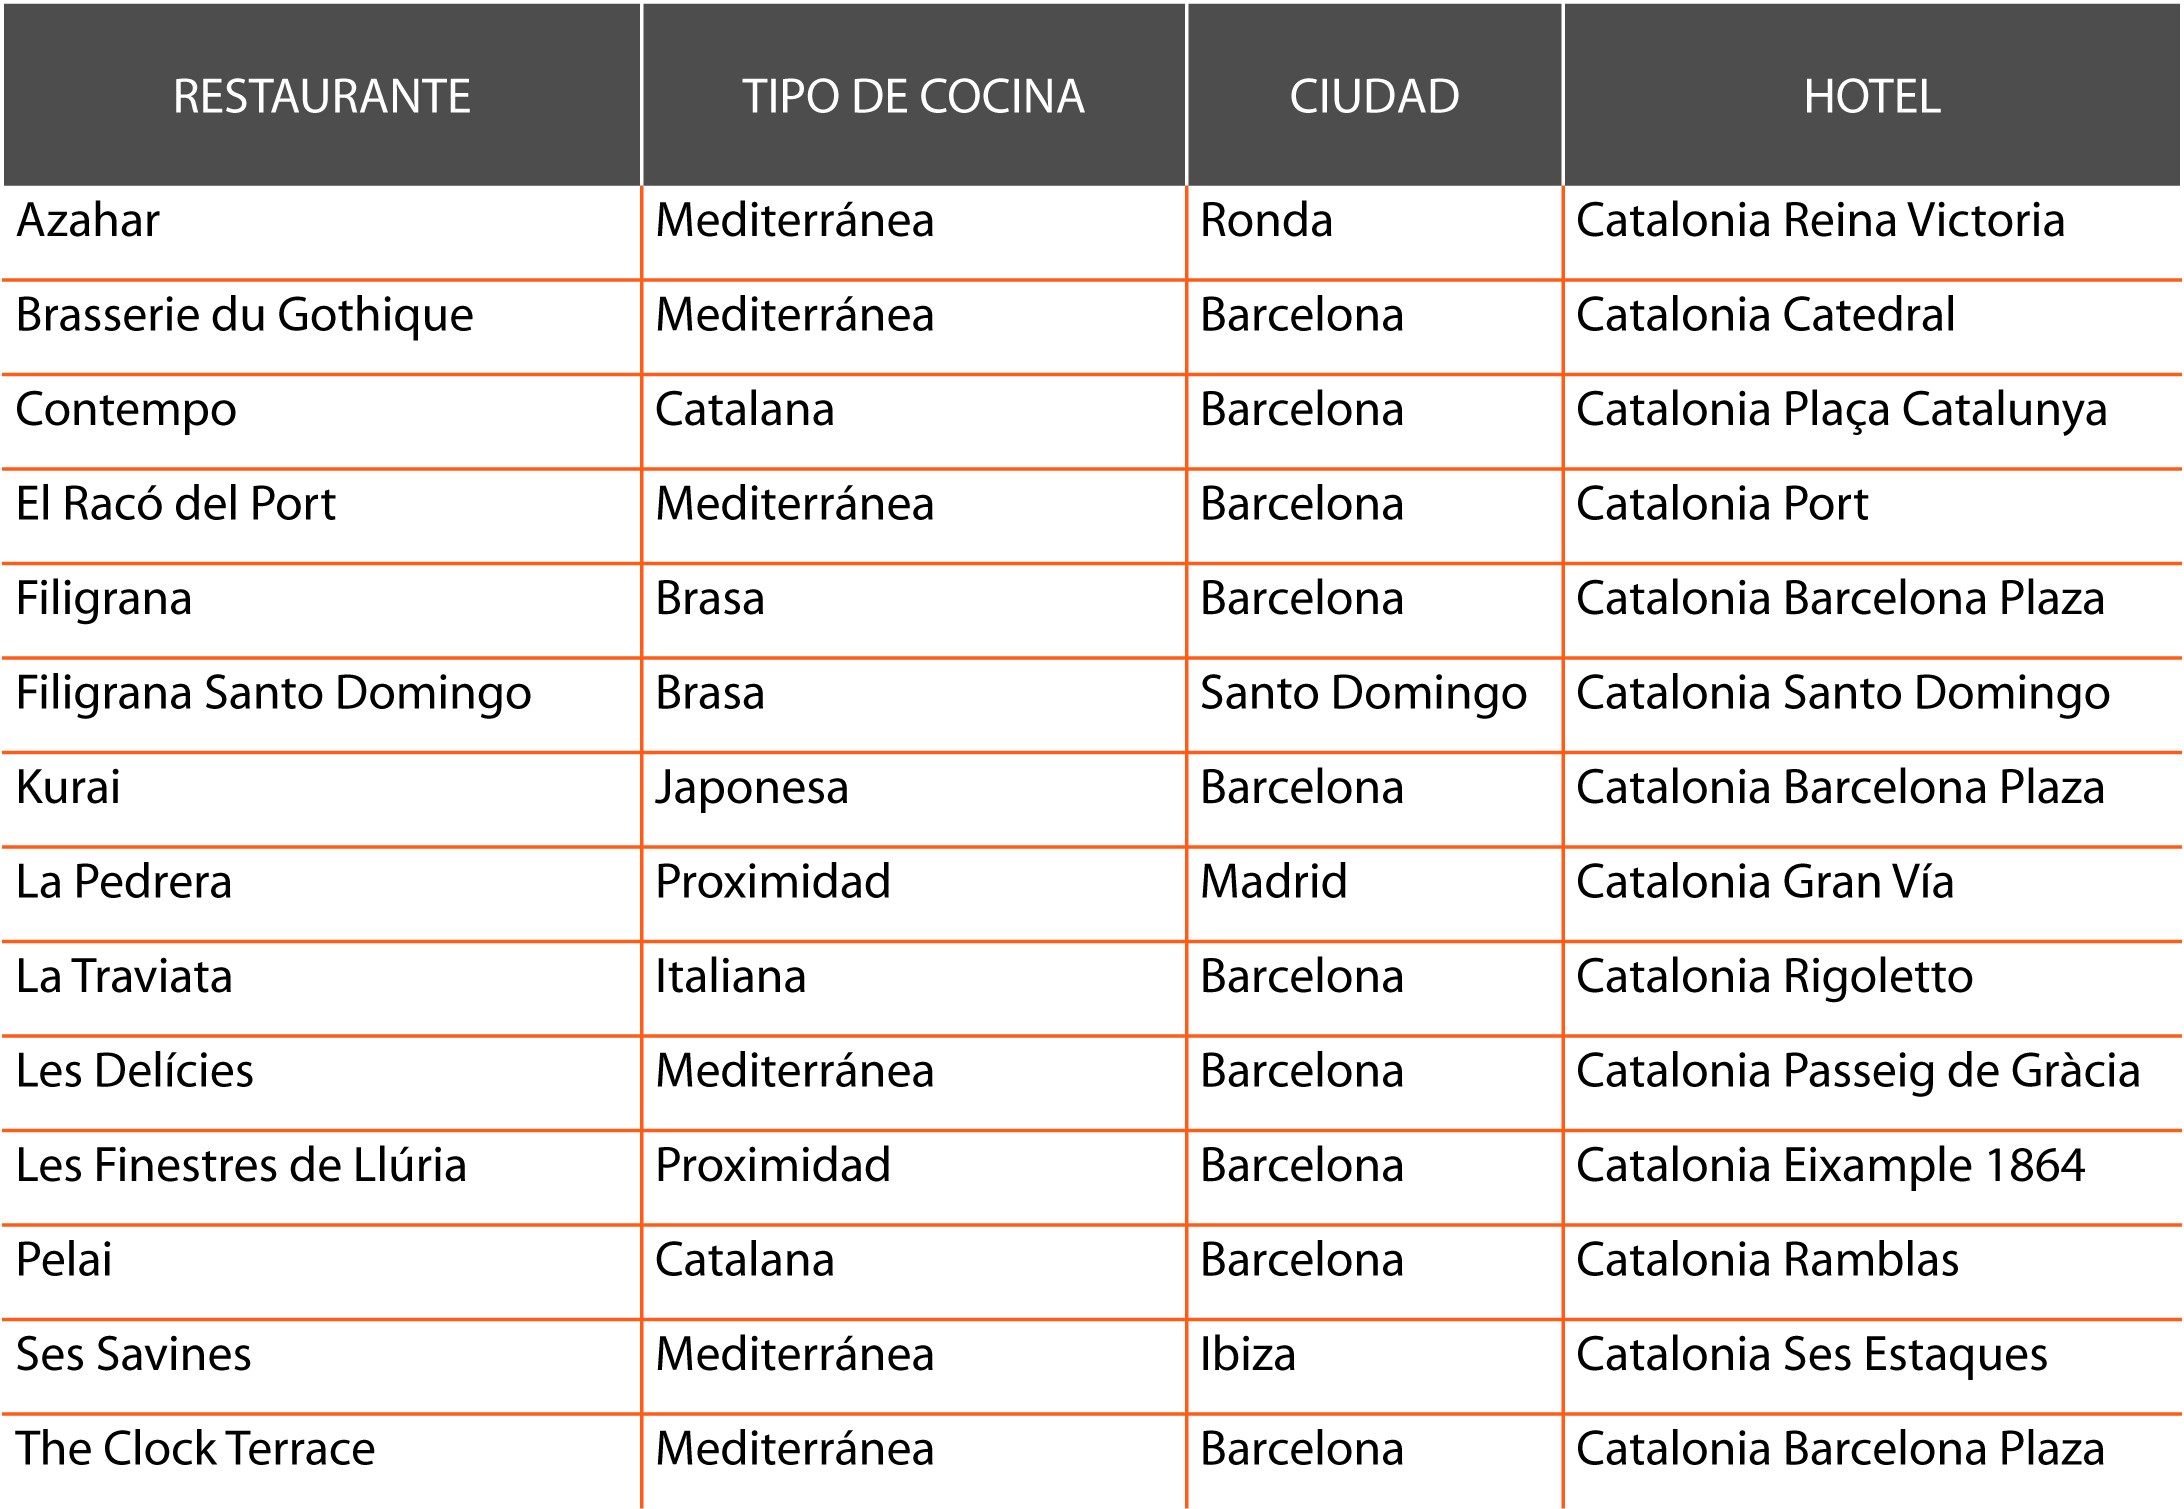Click the Italiana cuisine cell

[x=730, y=976]
